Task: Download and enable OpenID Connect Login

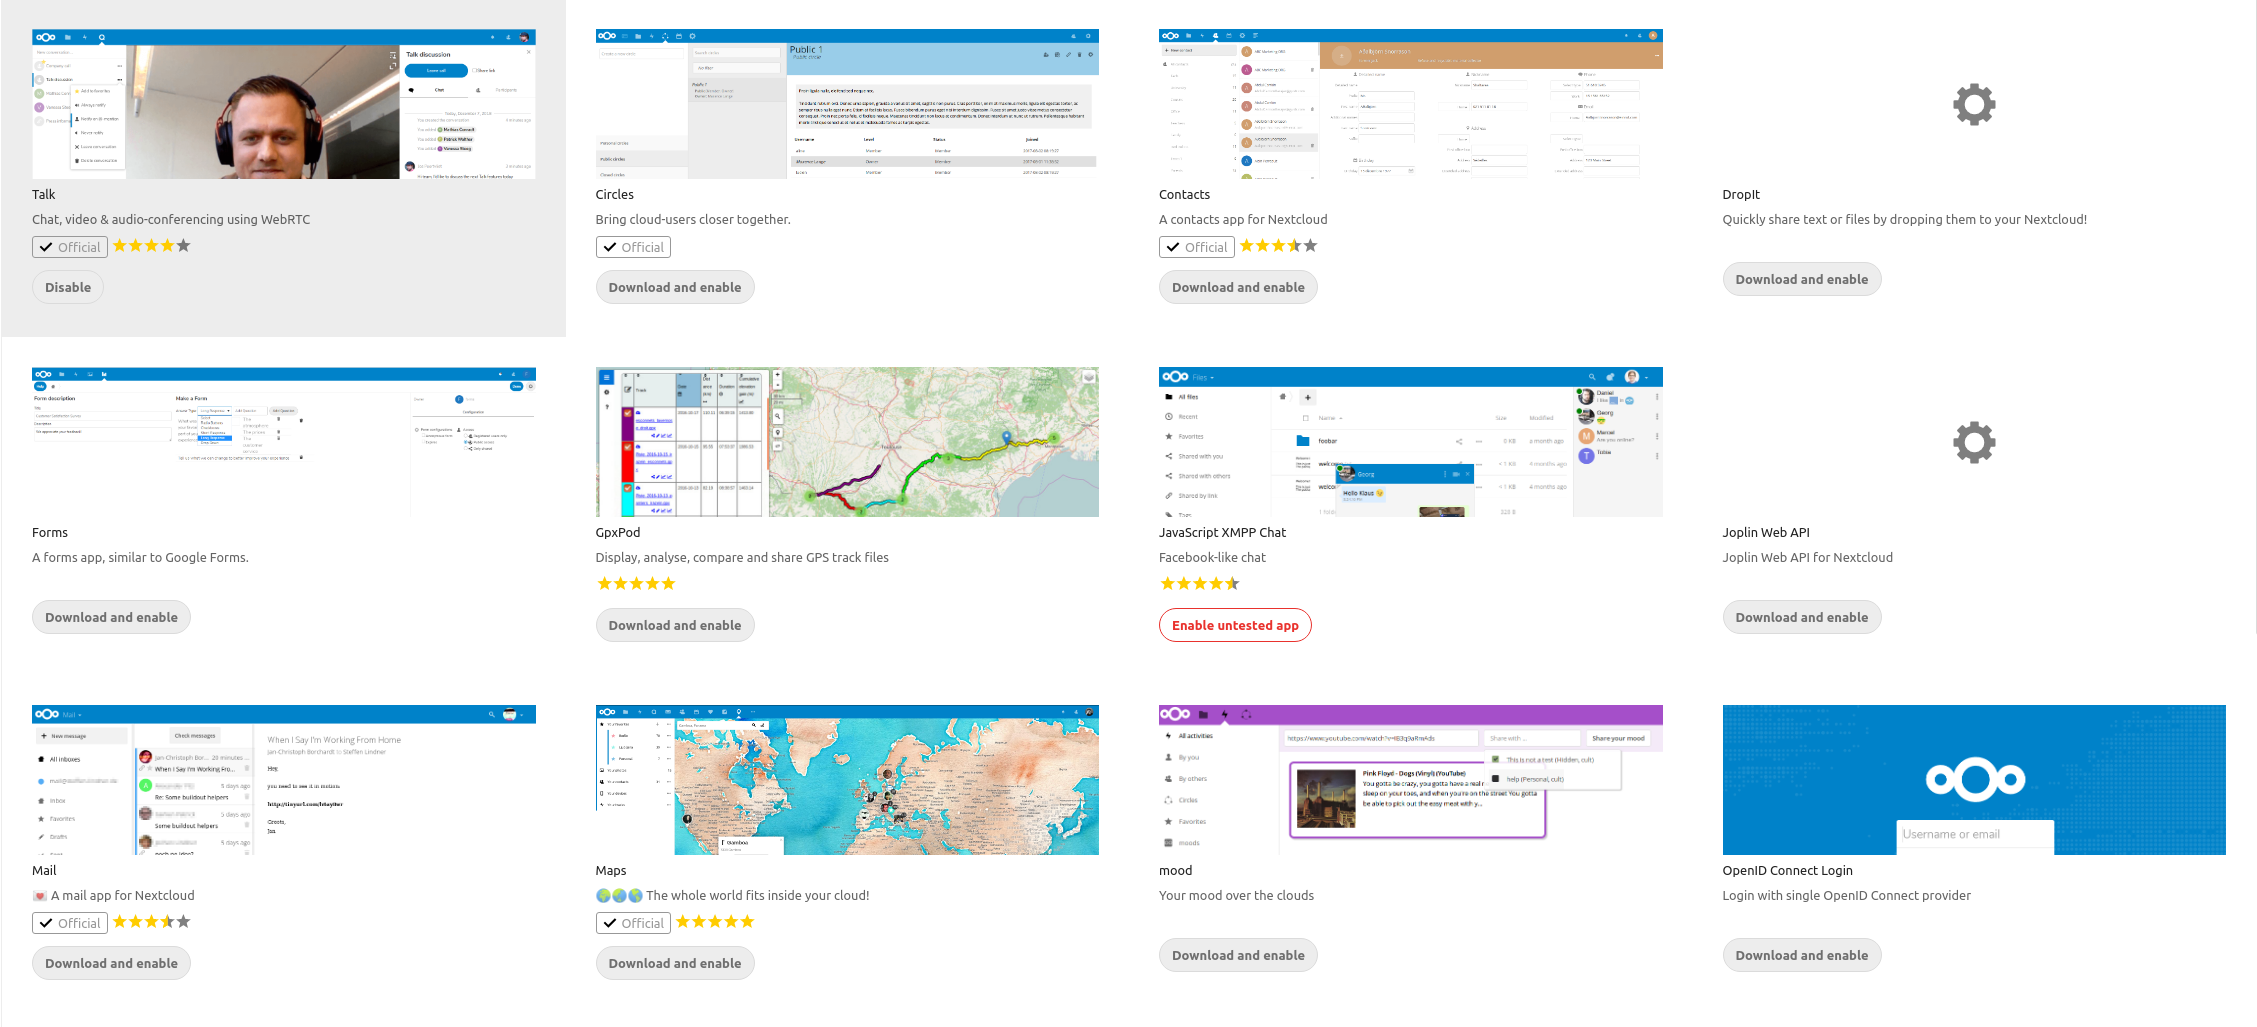Action: point(1801,955)
